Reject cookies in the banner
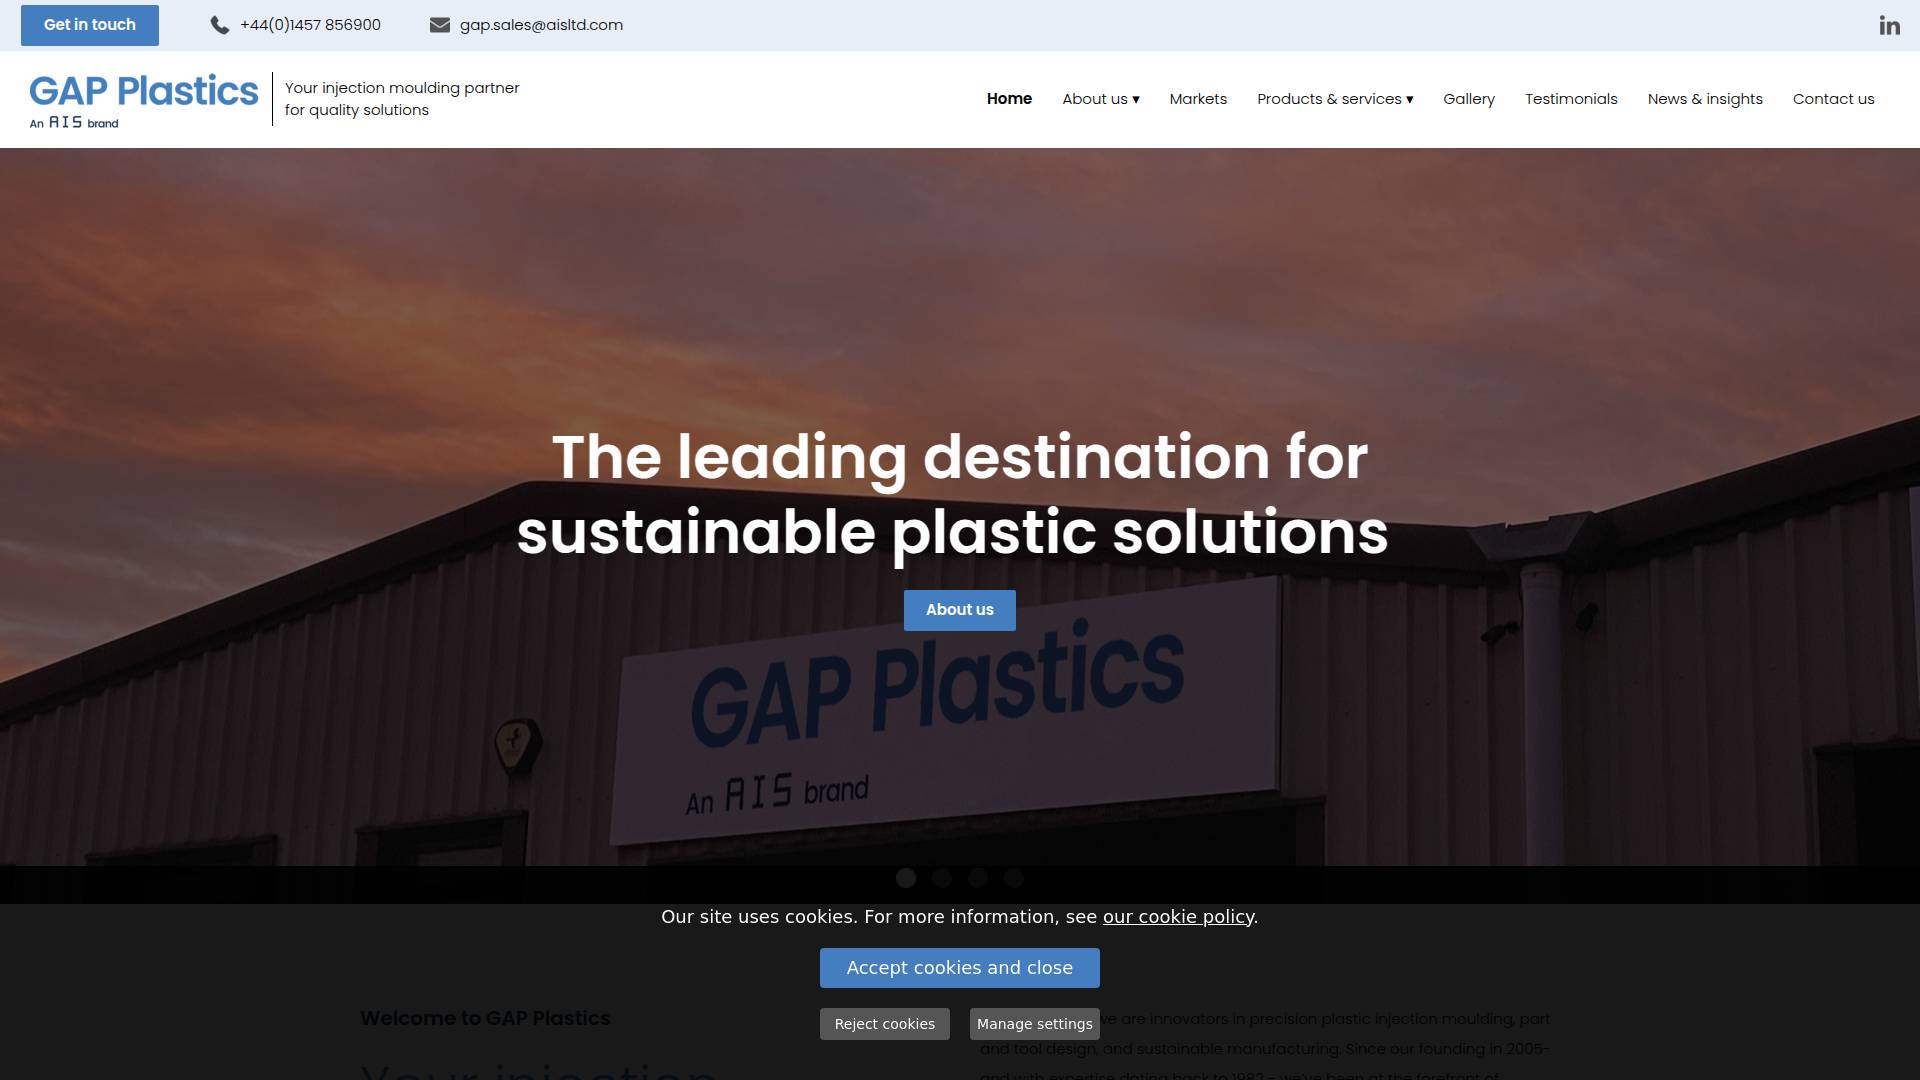The image size is (1920, 1080). click(x=885, y=1024)
